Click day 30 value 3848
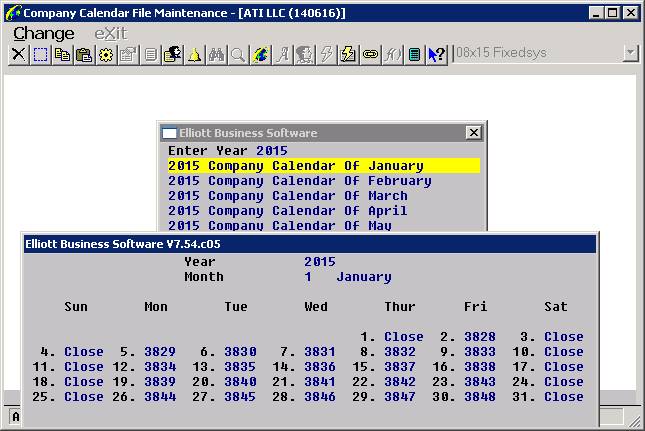 coord(480,397)
